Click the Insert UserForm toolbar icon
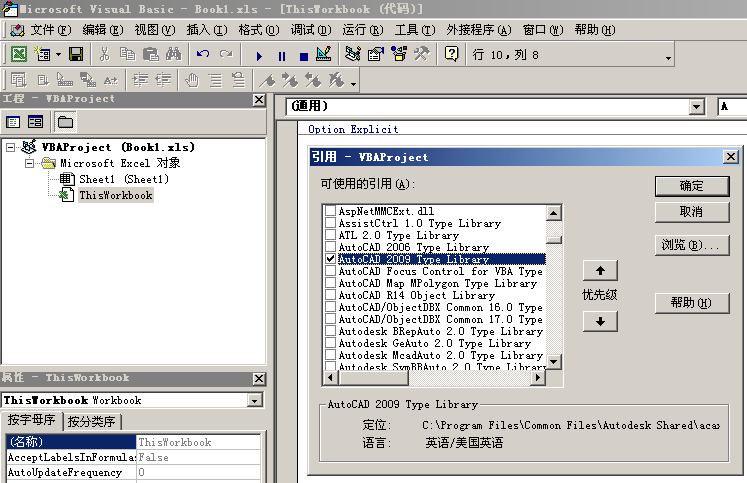747x483 pixels. [x=42, y=54]
